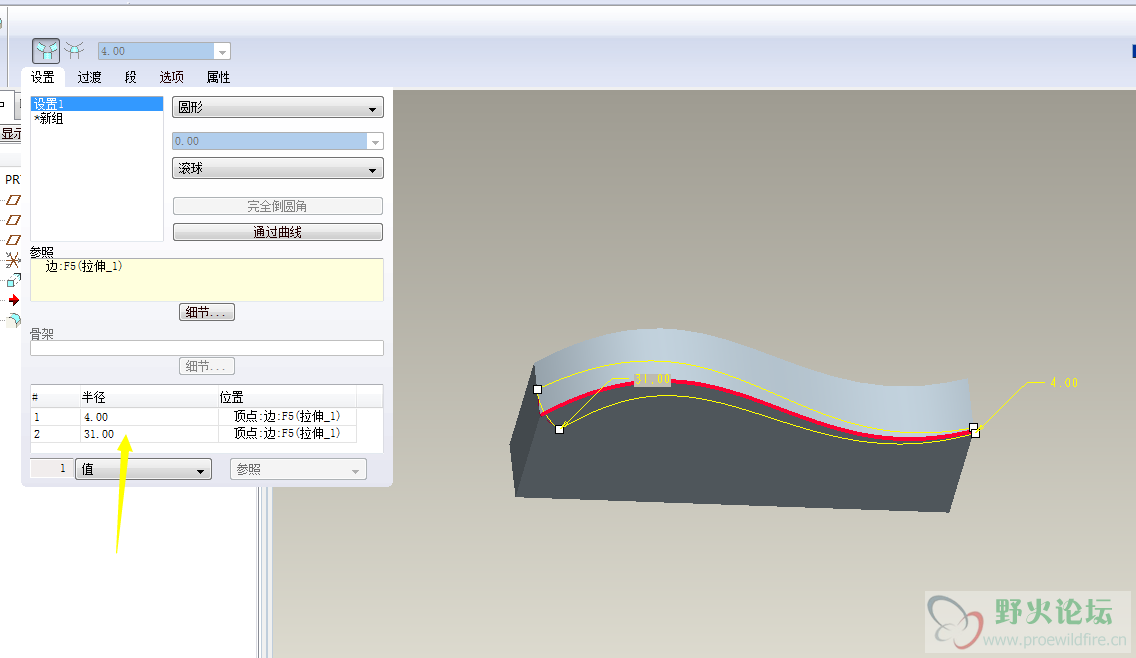Screen dimensions: 1136x658
Task: Click the 完全倒圆角 button
Action: pyautogui.click(x=277, y=207)
